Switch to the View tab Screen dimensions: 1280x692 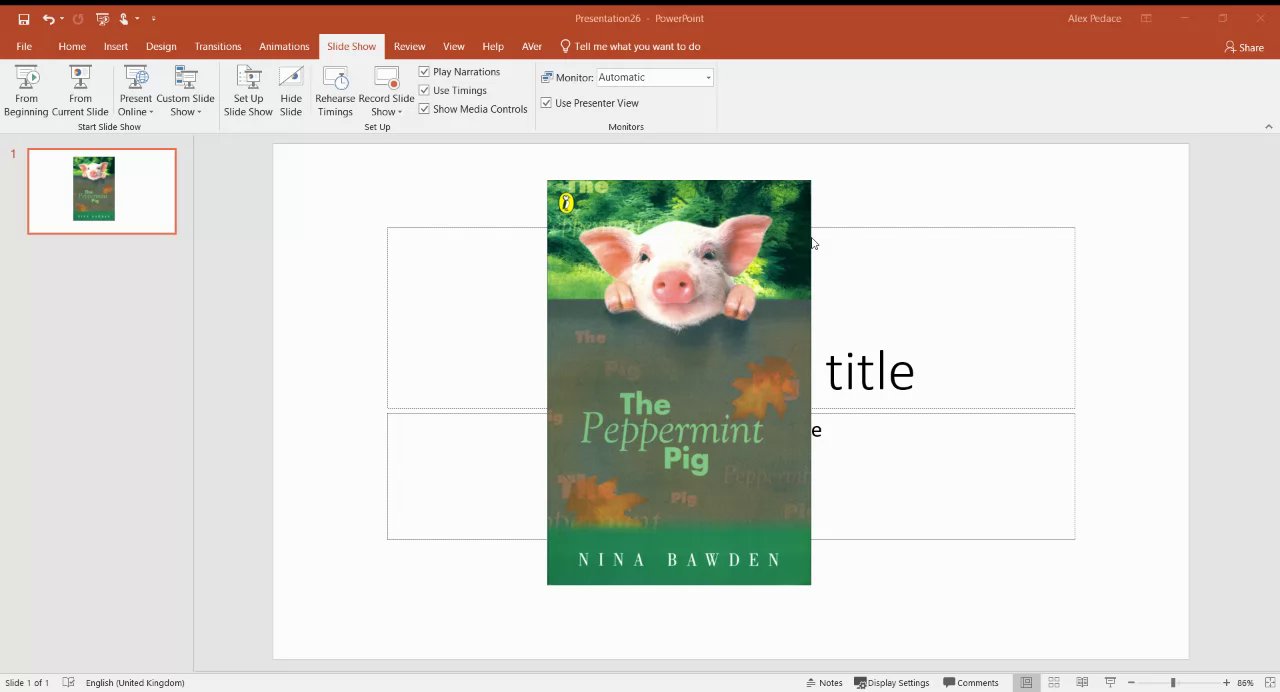tap(454, 46)
